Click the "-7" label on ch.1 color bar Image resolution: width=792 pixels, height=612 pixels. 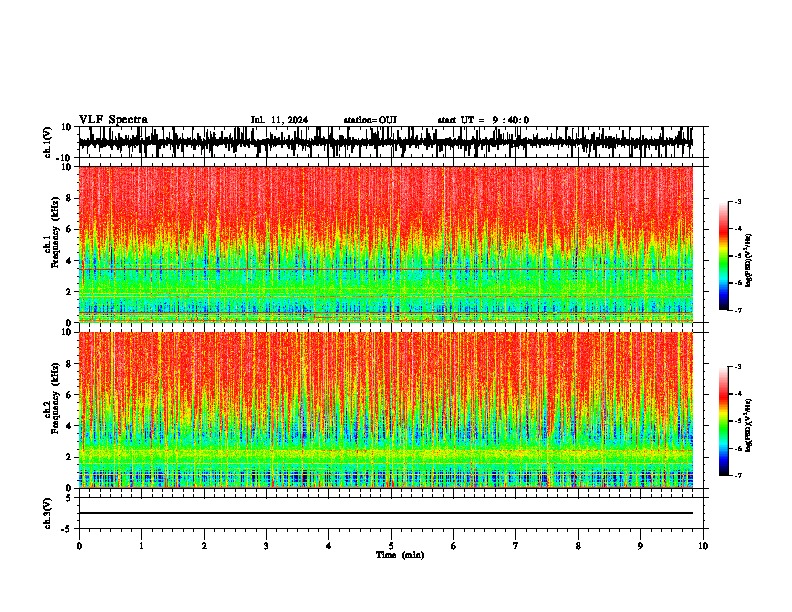click(737, 310)
